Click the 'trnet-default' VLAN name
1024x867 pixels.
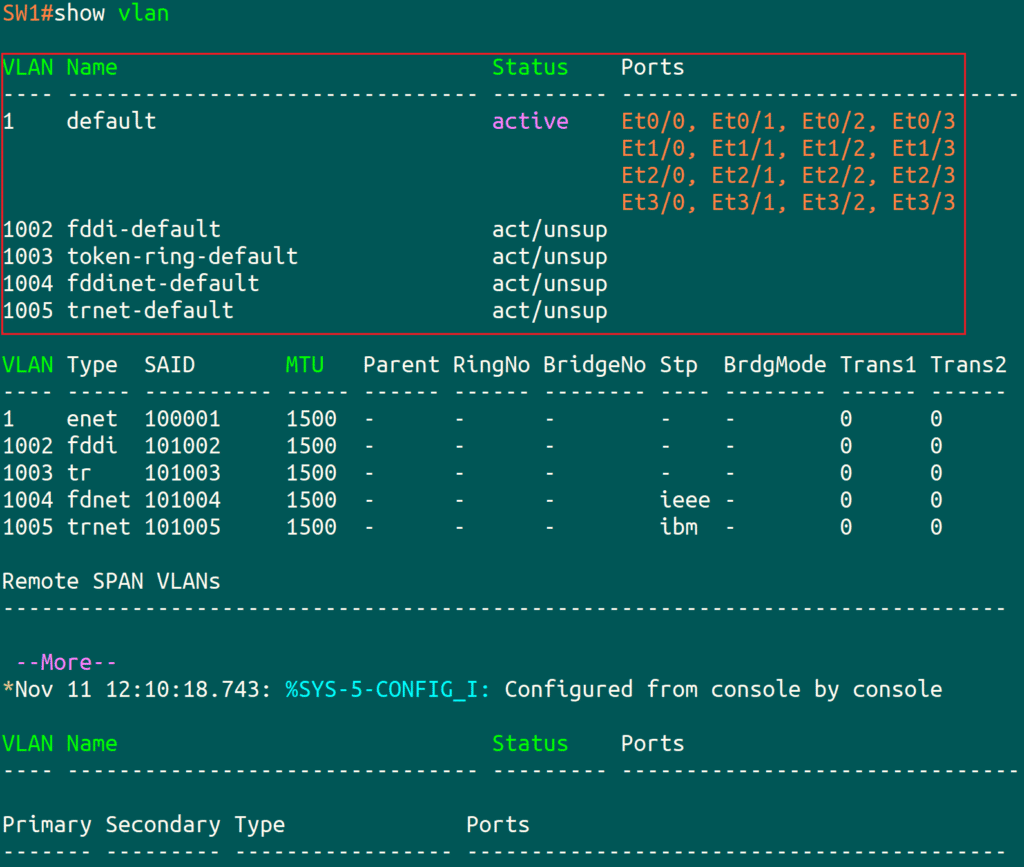tap(150, 311)
